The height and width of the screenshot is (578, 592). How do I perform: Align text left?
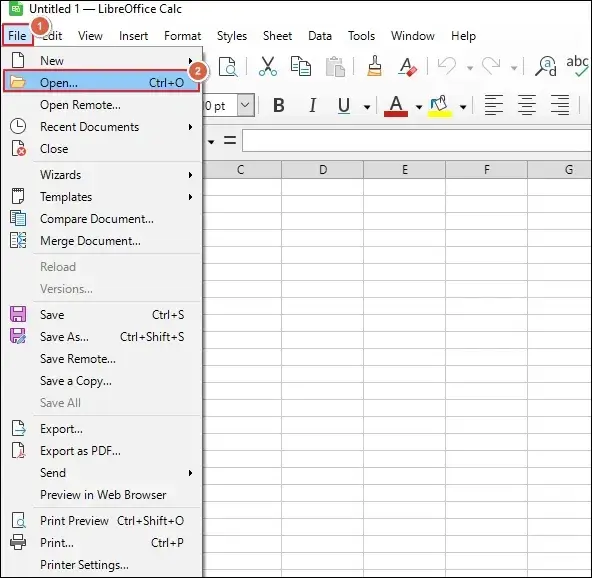tap(494, 105)
